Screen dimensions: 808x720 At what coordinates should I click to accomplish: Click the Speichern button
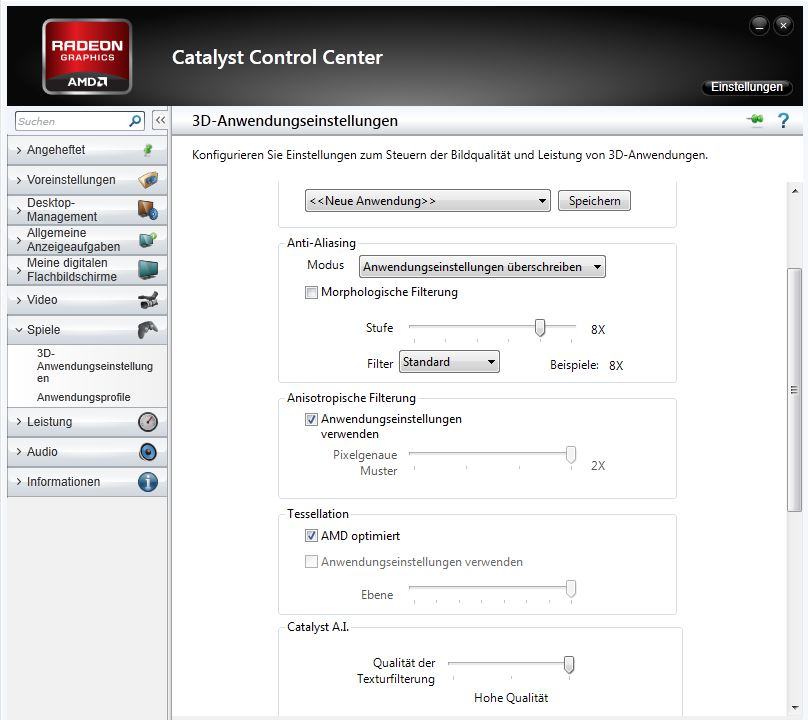594,200
